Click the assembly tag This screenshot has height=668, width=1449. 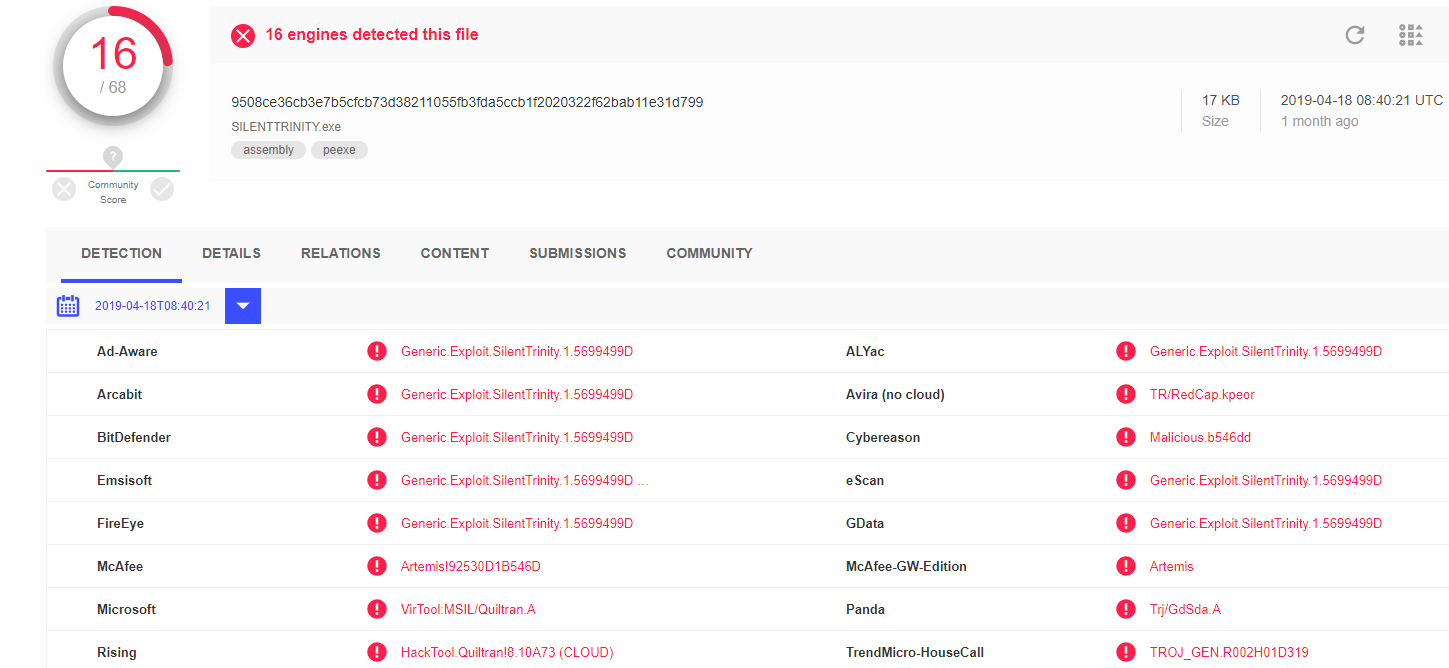(x=268, y=150)
